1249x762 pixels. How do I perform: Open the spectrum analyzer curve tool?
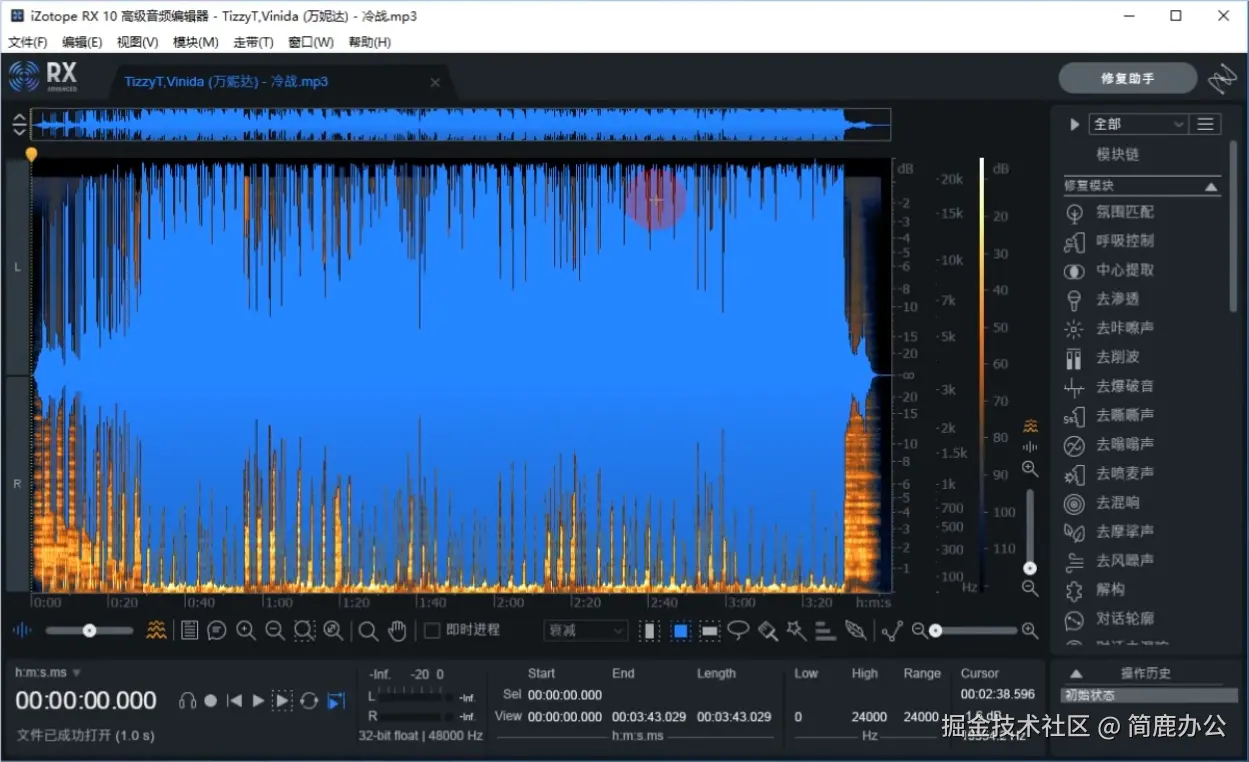[892, 631]
